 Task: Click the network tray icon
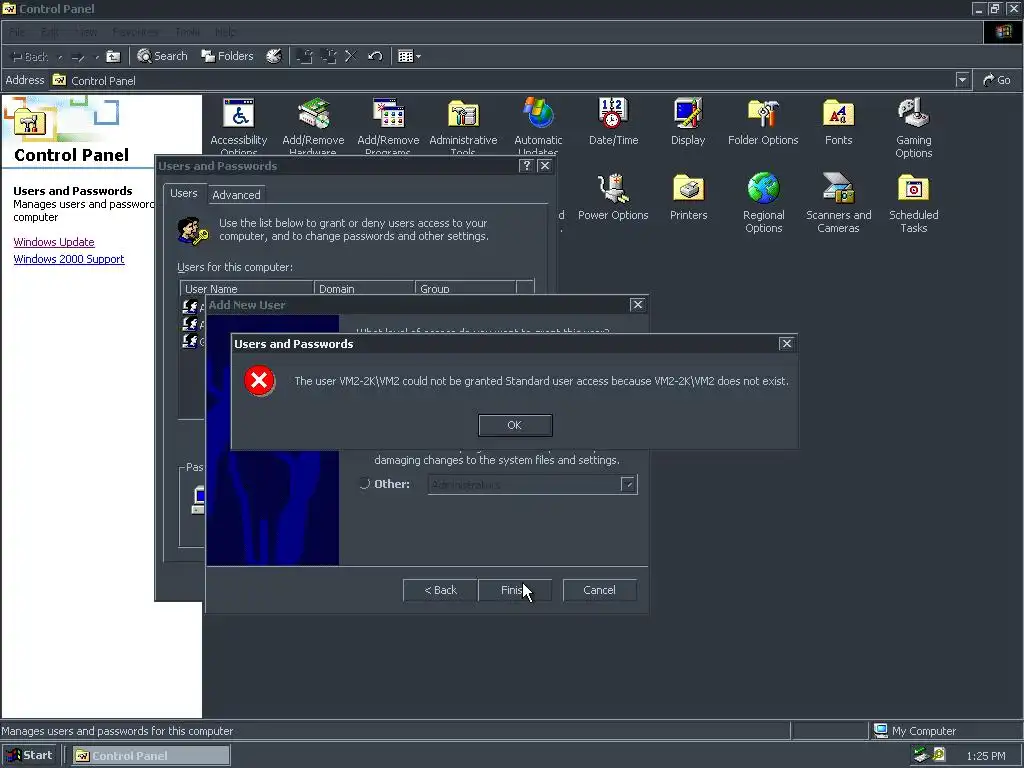[921, 756]
